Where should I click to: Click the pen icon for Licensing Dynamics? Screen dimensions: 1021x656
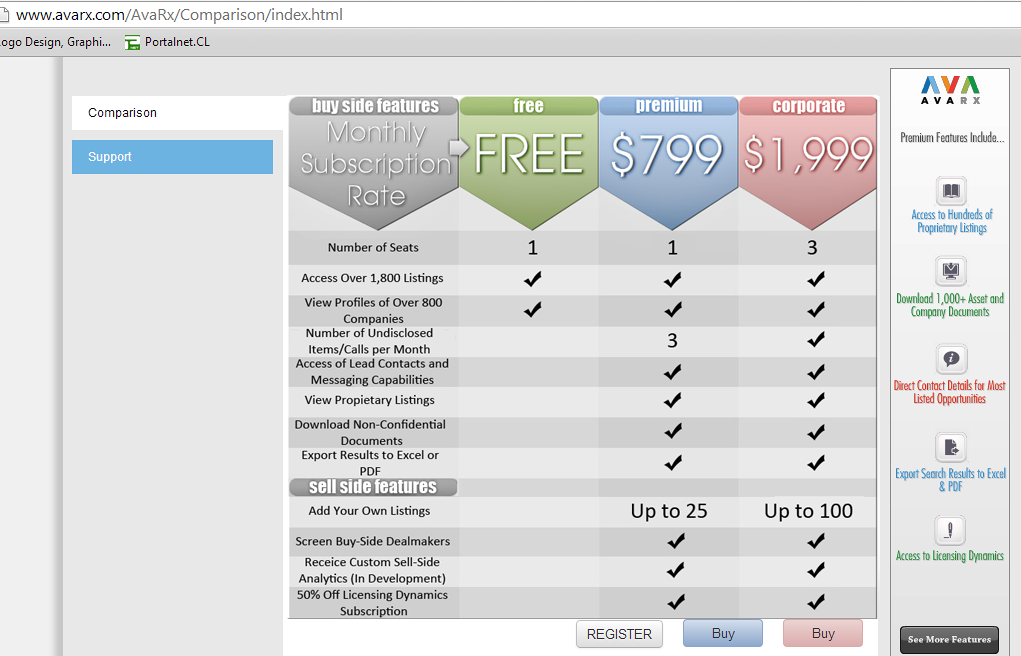coord(950,530)
